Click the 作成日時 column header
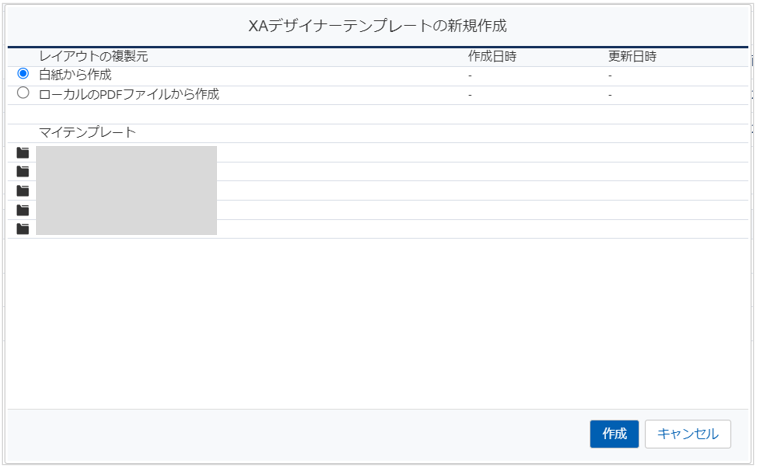This screenshot has width=757, height=469. point(492,56)
